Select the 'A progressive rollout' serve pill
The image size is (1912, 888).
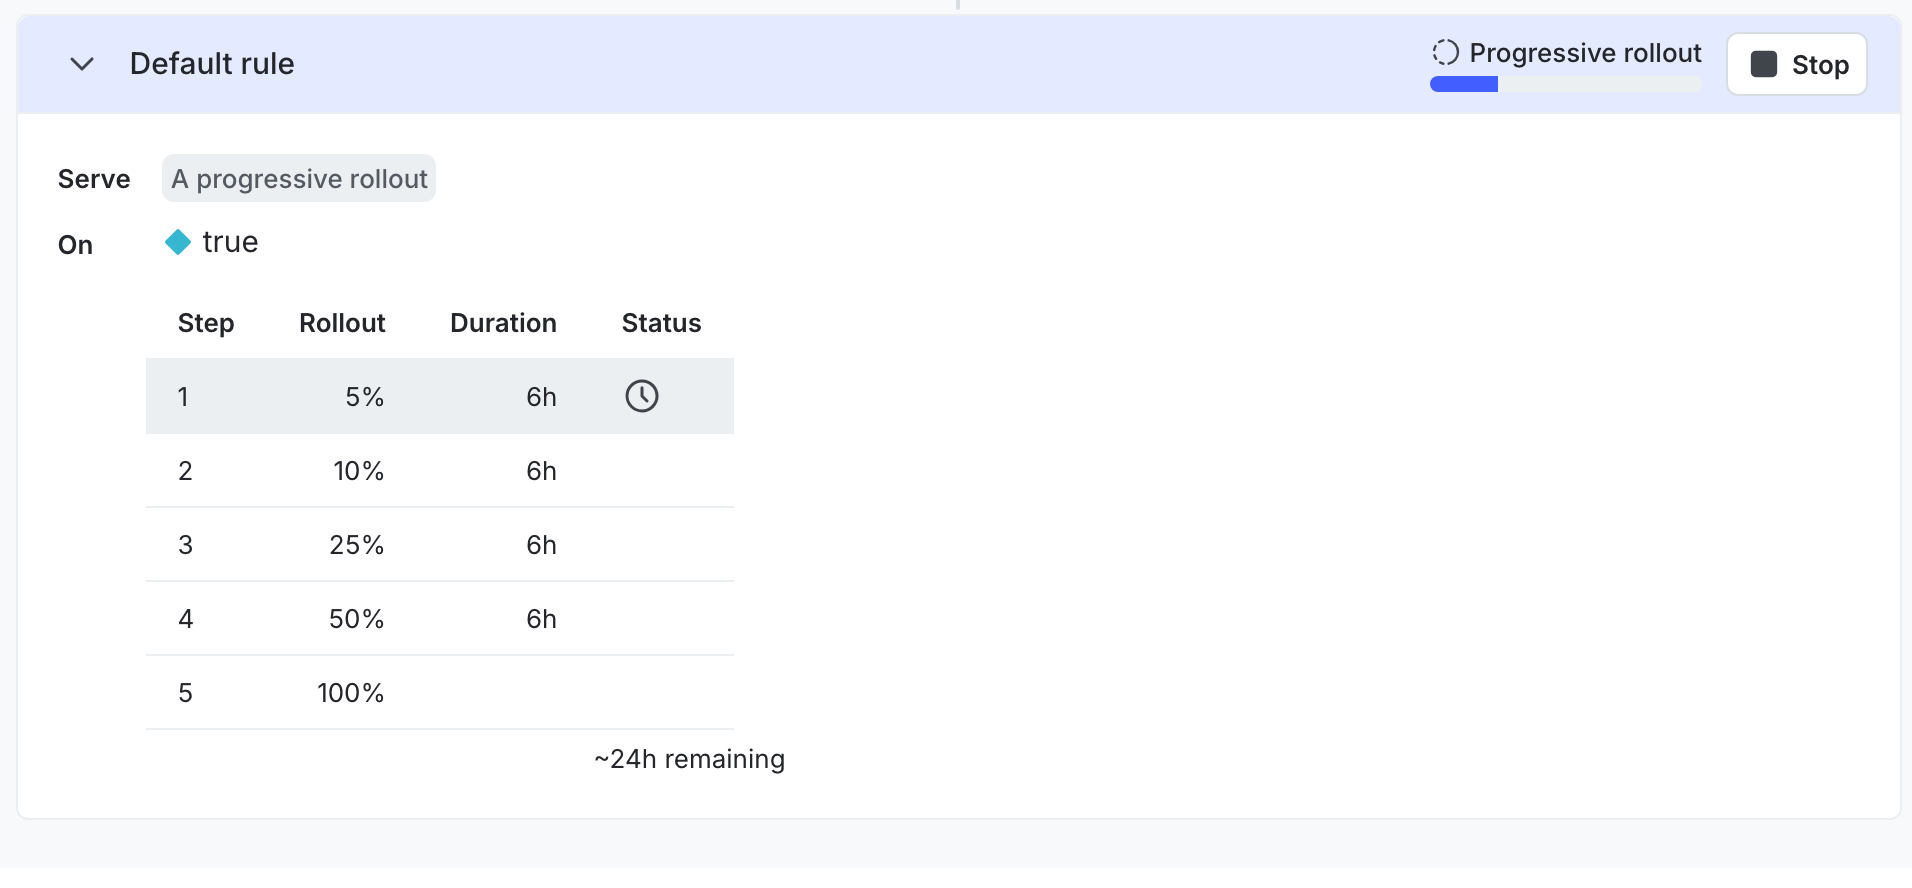point(299,178)
